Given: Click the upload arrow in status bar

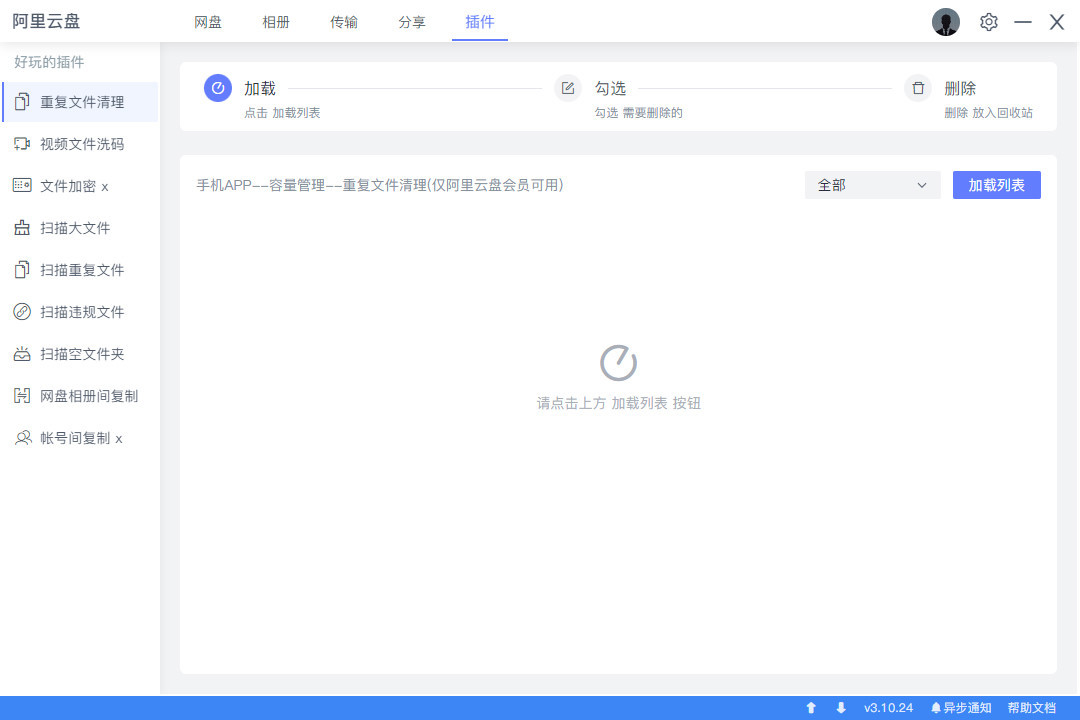Looking at the screenshot, I should pyautogui.click(x=811, y=708).
